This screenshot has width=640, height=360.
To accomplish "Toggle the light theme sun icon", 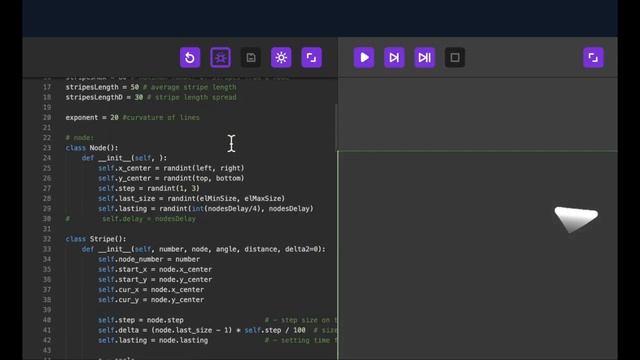I will pos(281,58).
